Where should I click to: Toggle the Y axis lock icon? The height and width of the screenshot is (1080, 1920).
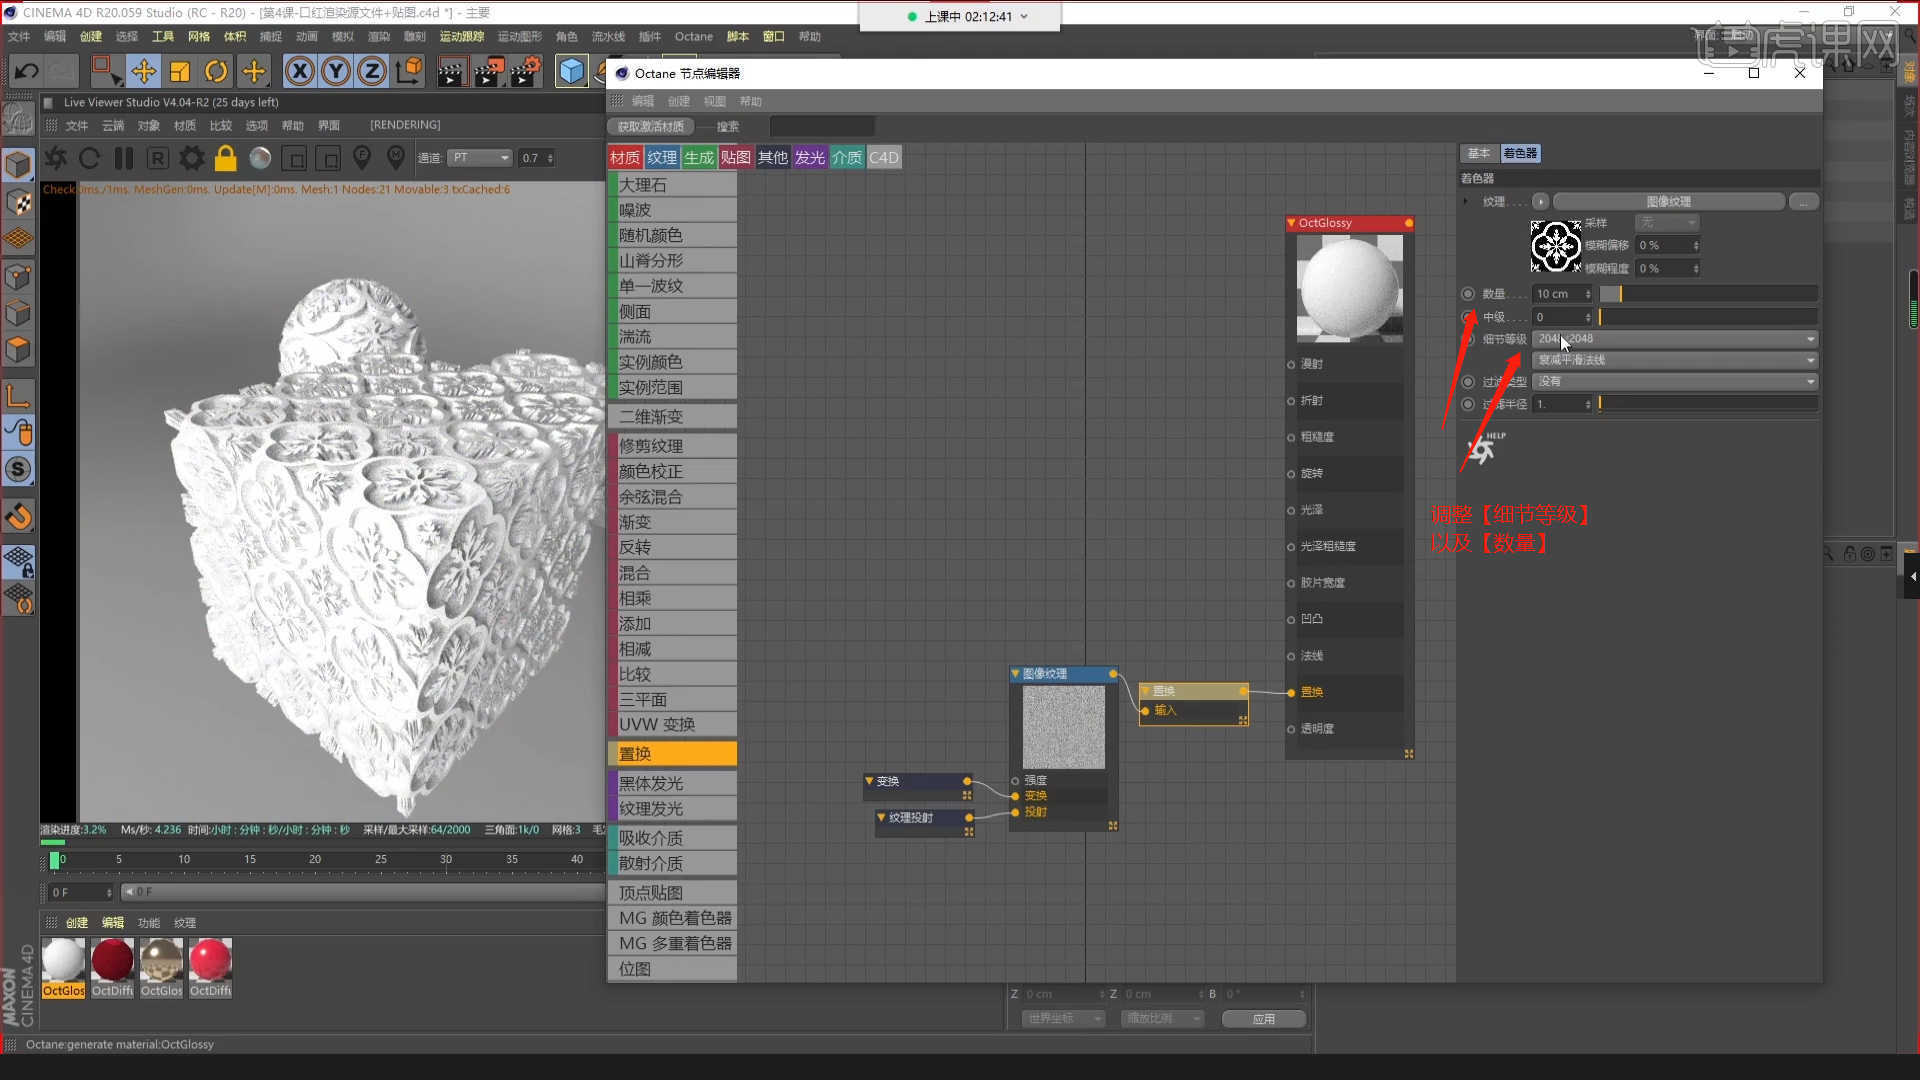click(x=336, y=71)
